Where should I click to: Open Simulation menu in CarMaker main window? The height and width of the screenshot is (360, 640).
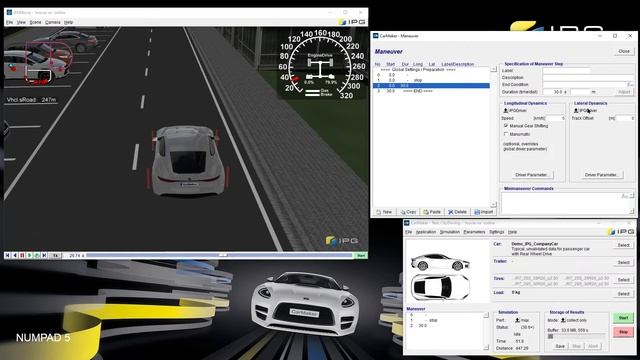pyautogui.click(x=450, y=232)
